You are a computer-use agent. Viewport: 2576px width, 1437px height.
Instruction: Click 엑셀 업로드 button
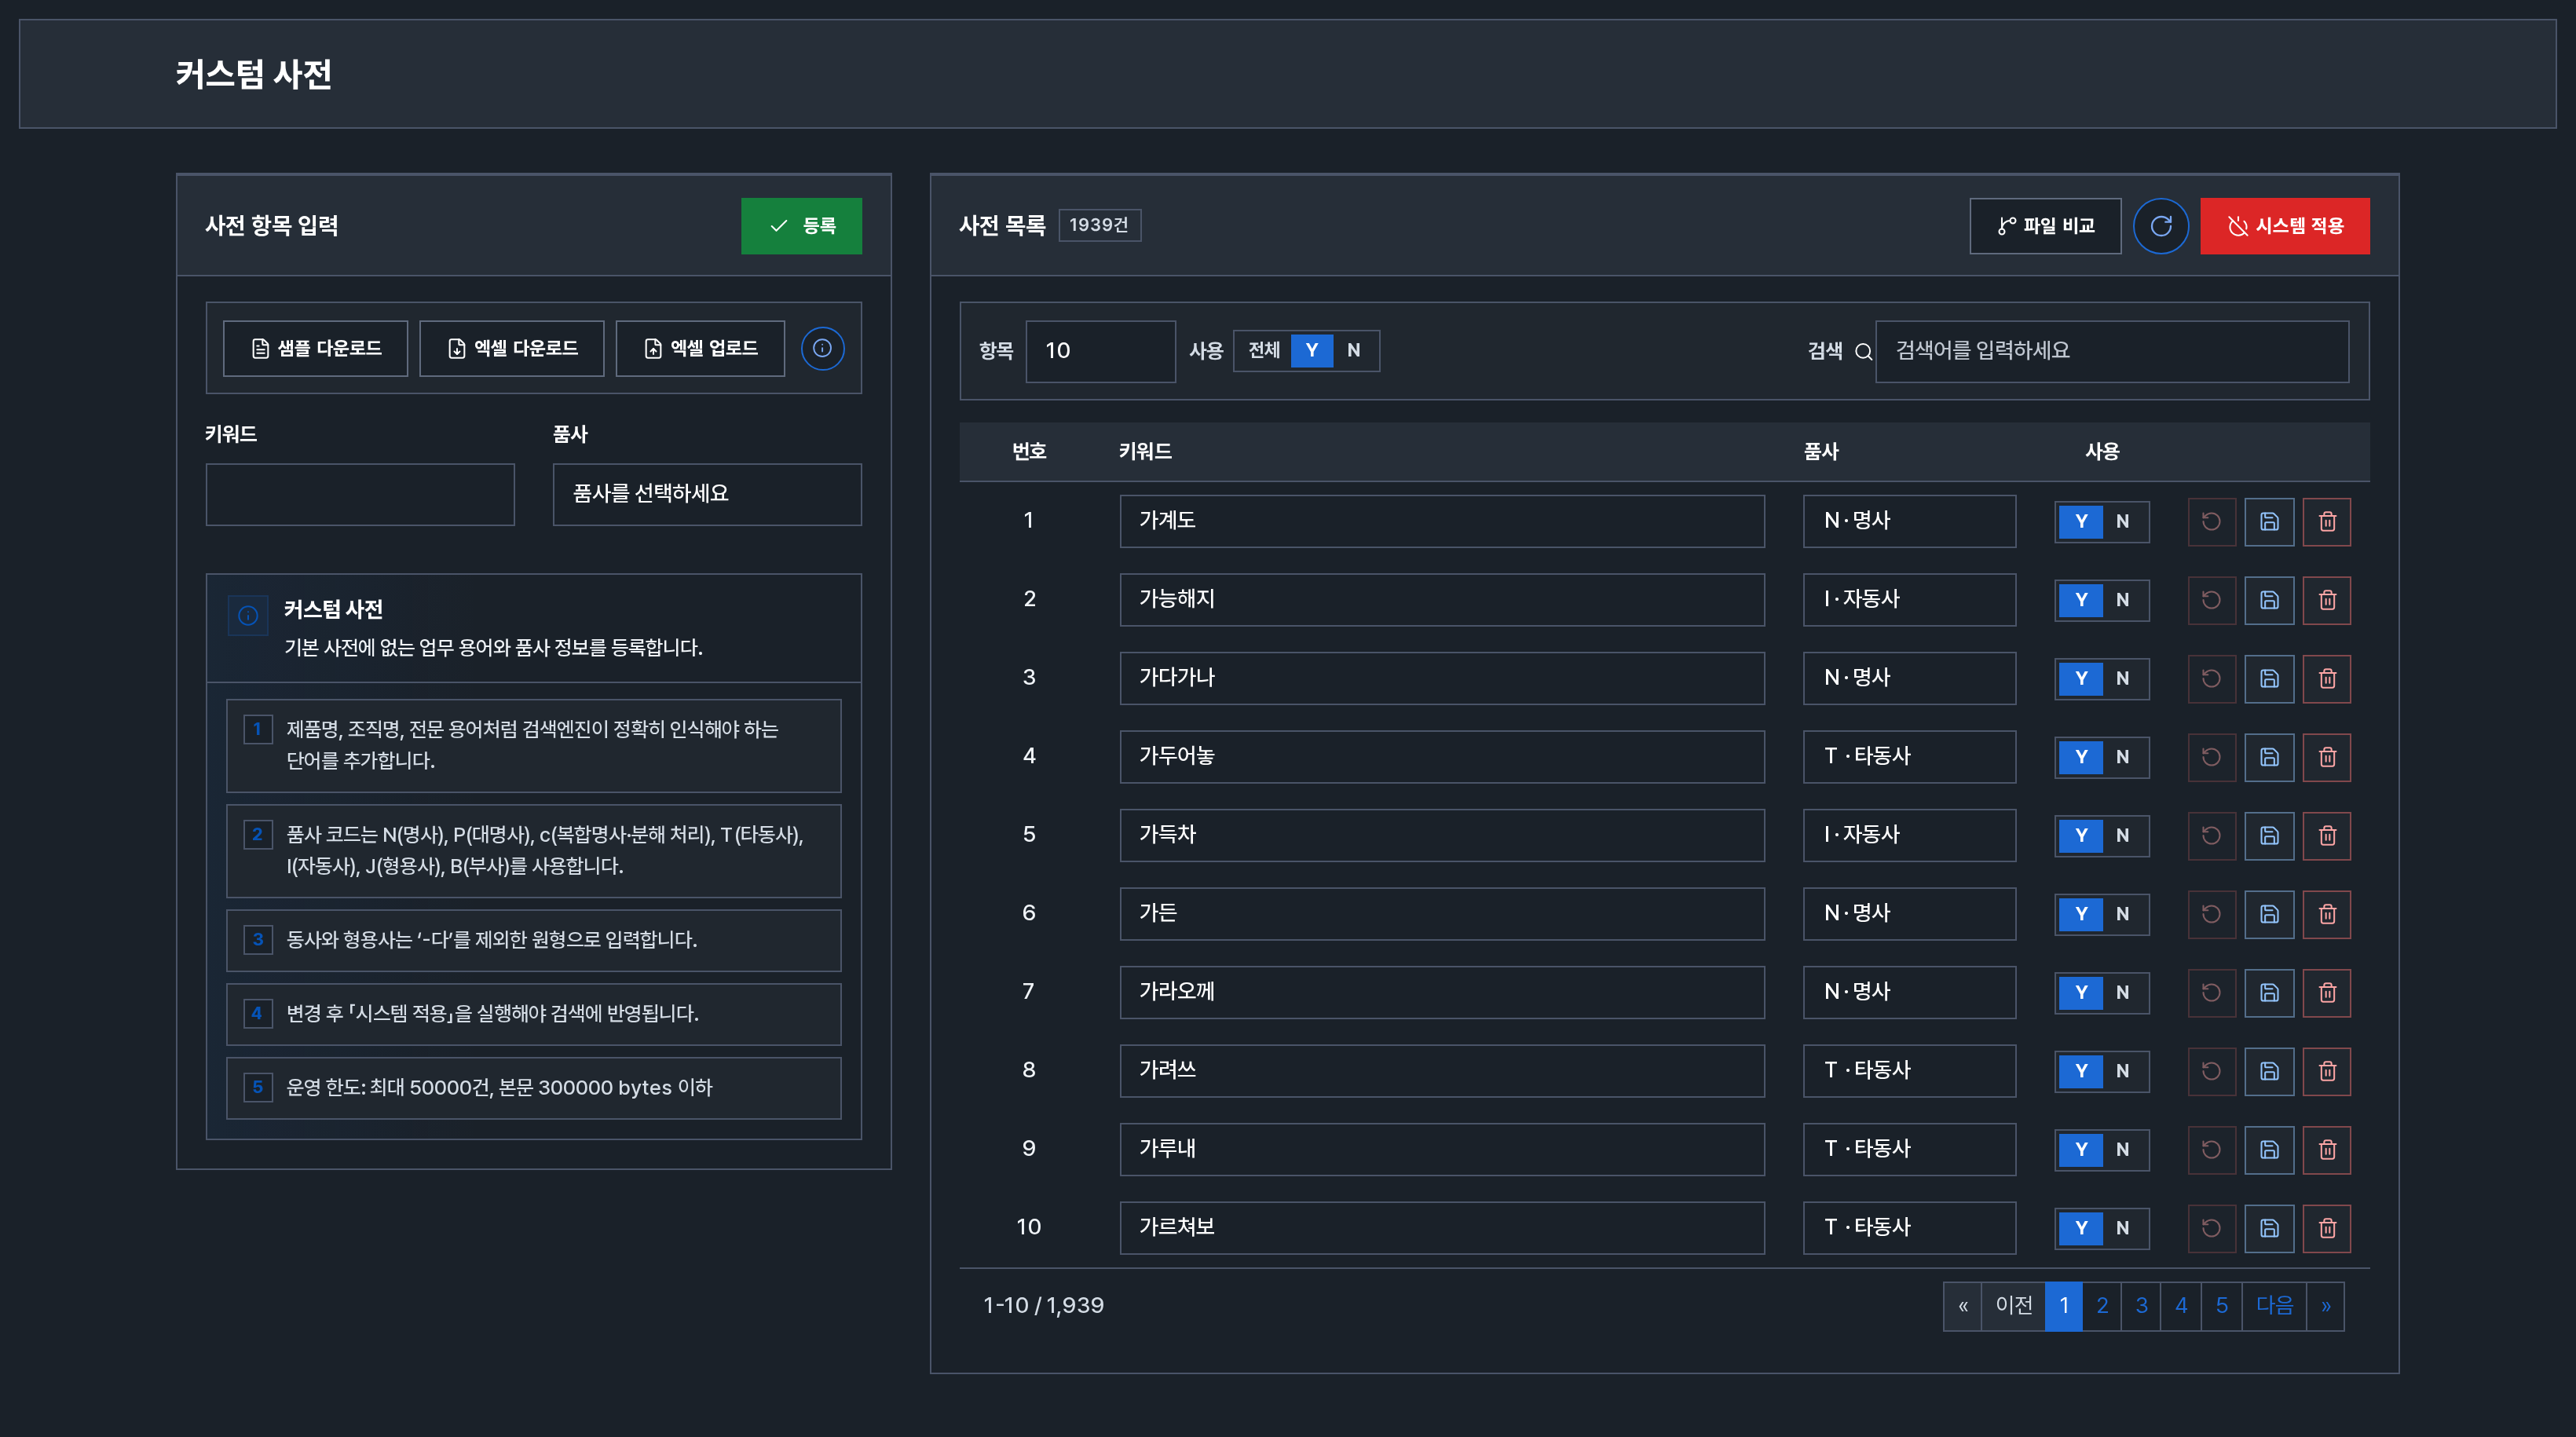(700, 348)
